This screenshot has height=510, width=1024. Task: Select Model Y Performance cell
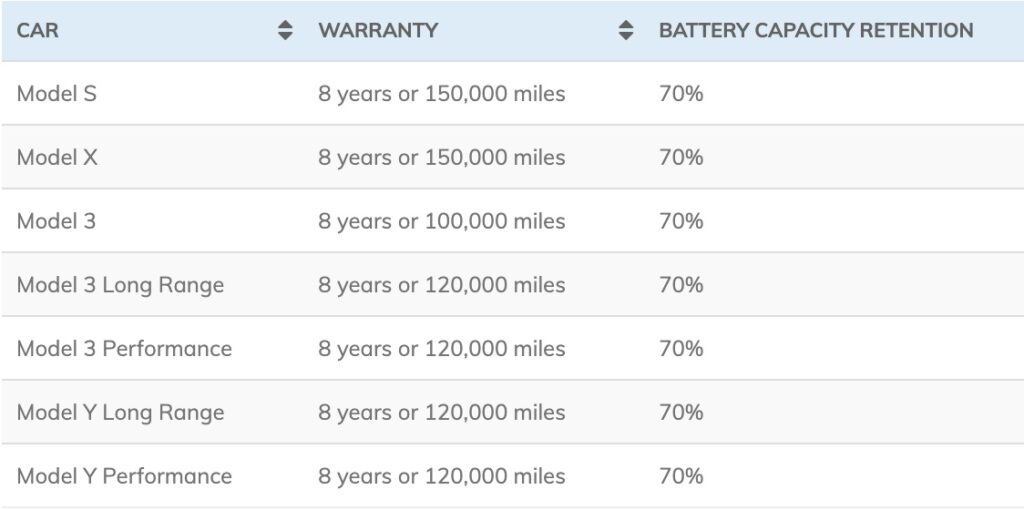(x=124, y=475)
